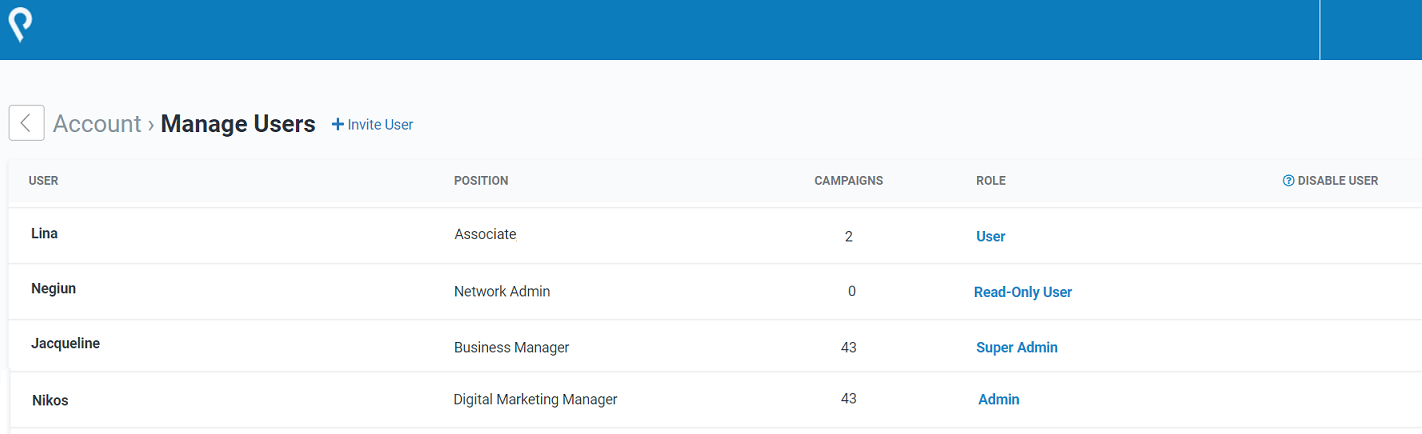Select the user named Negiun
This screenshot has height=434, width=1422.
point(54,288)
